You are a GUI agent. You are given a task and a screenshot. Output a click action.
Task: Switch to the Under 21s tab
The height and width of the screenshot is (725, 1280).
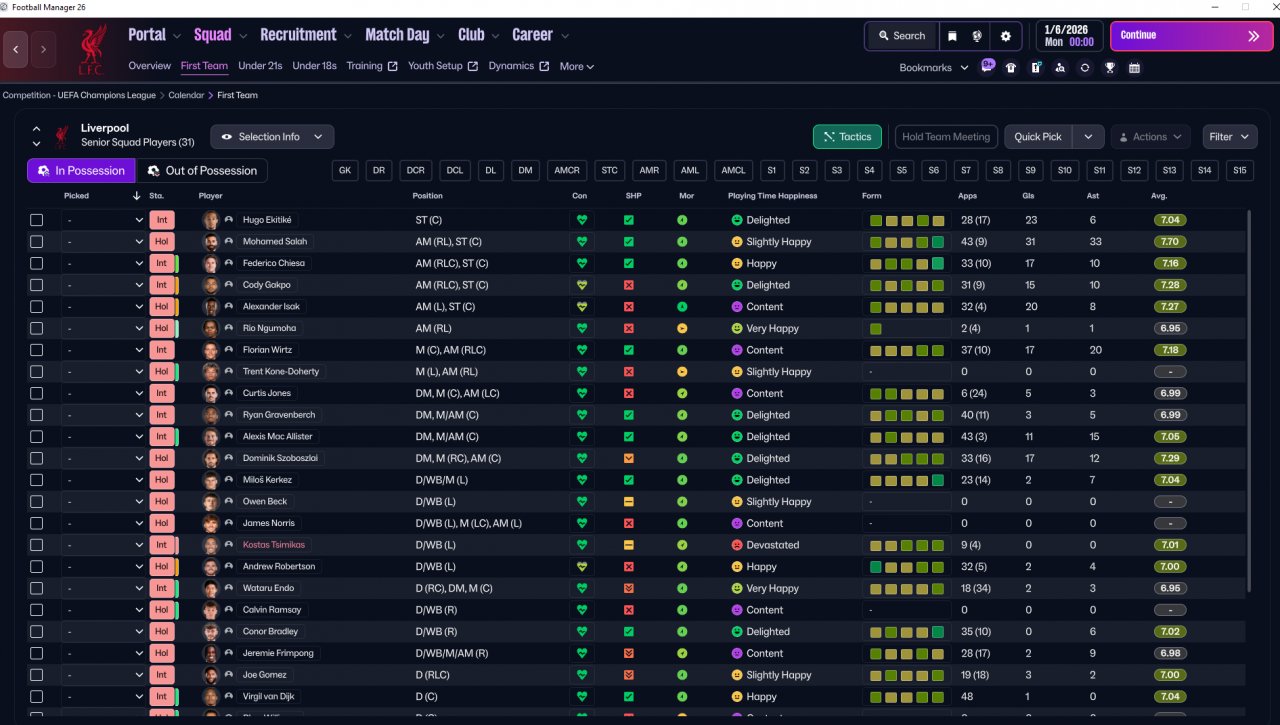[260, 66]
